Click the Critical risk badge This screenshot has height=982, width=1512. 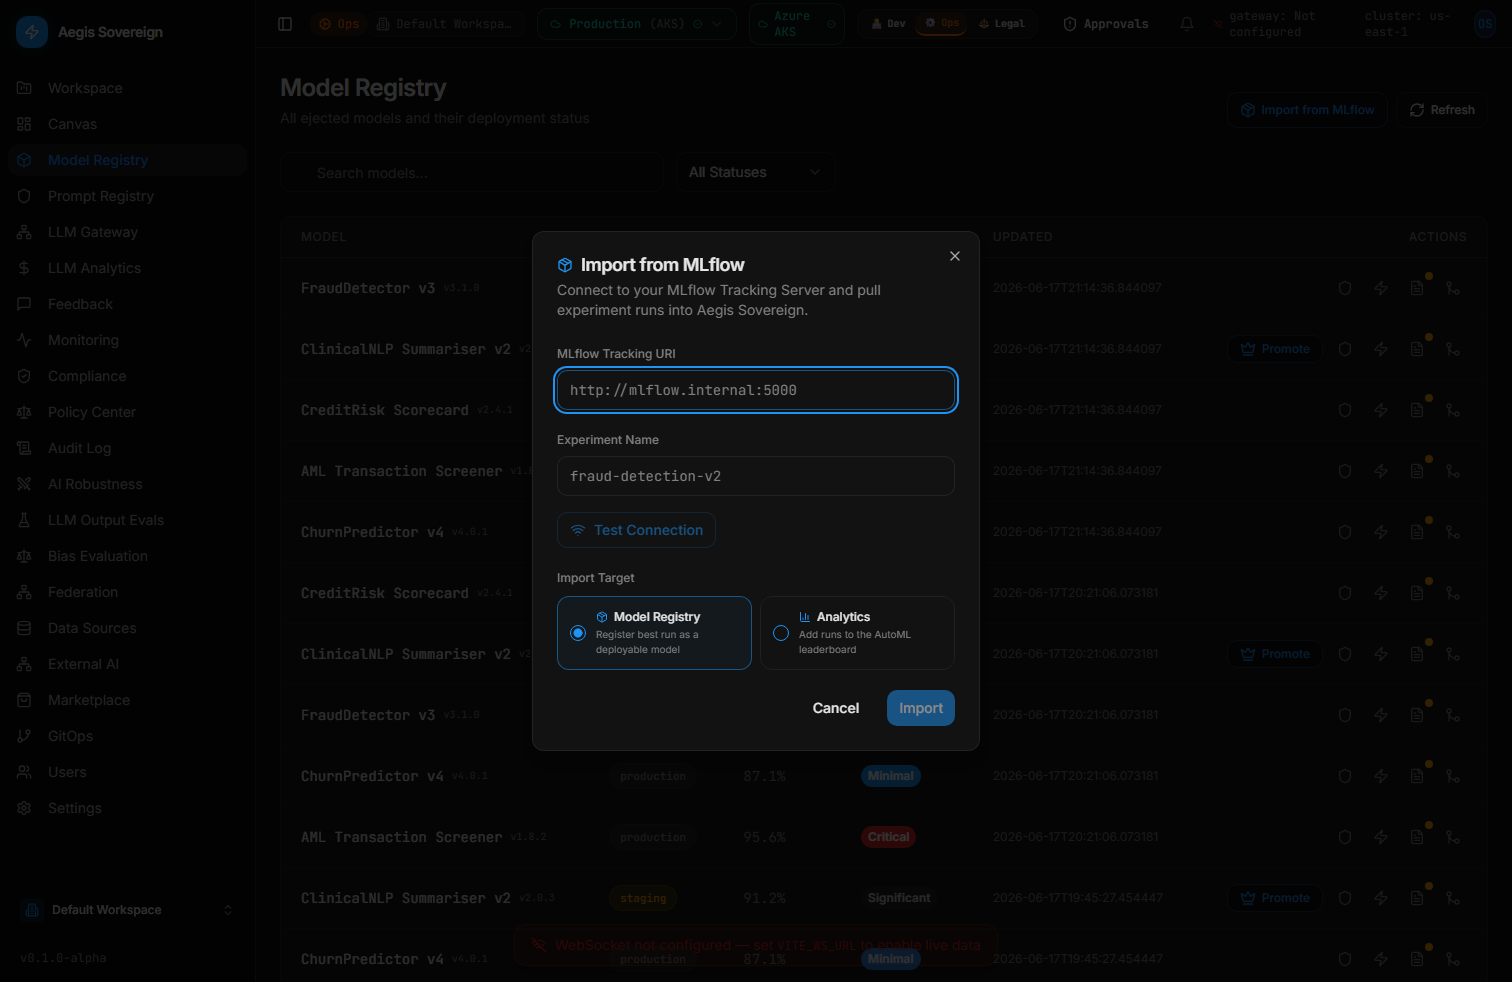(x=889, y=837)
